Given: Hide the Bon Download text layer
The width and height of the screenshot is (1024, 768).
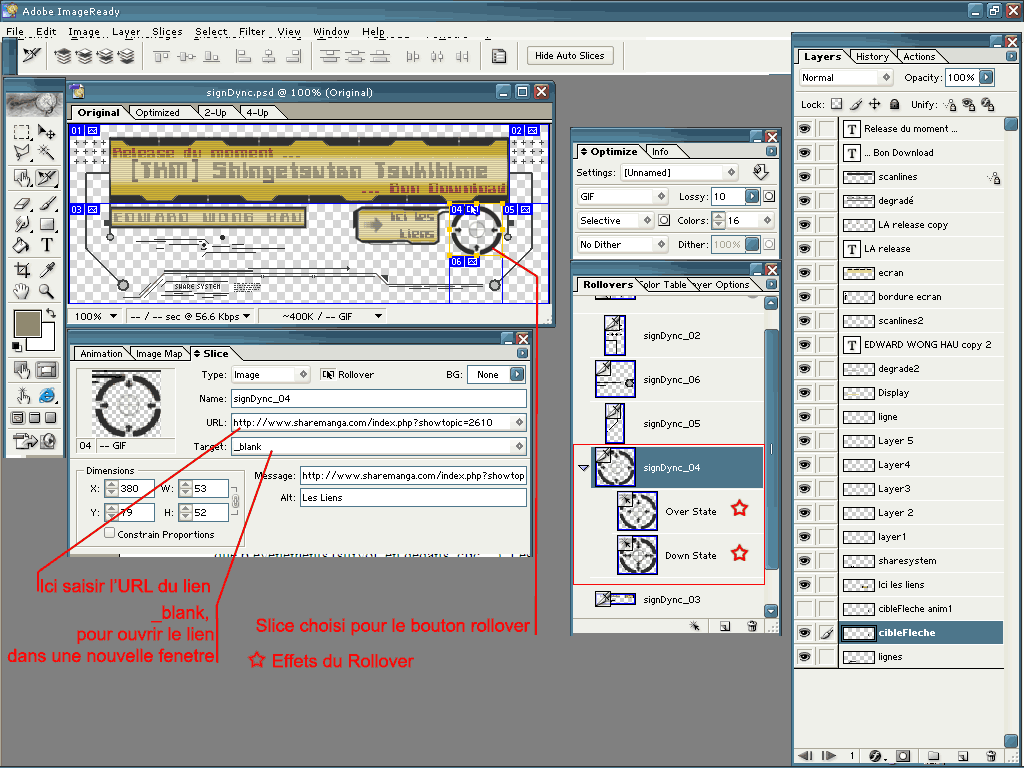Looking at the screenshot, I should [x=805, y=153].
